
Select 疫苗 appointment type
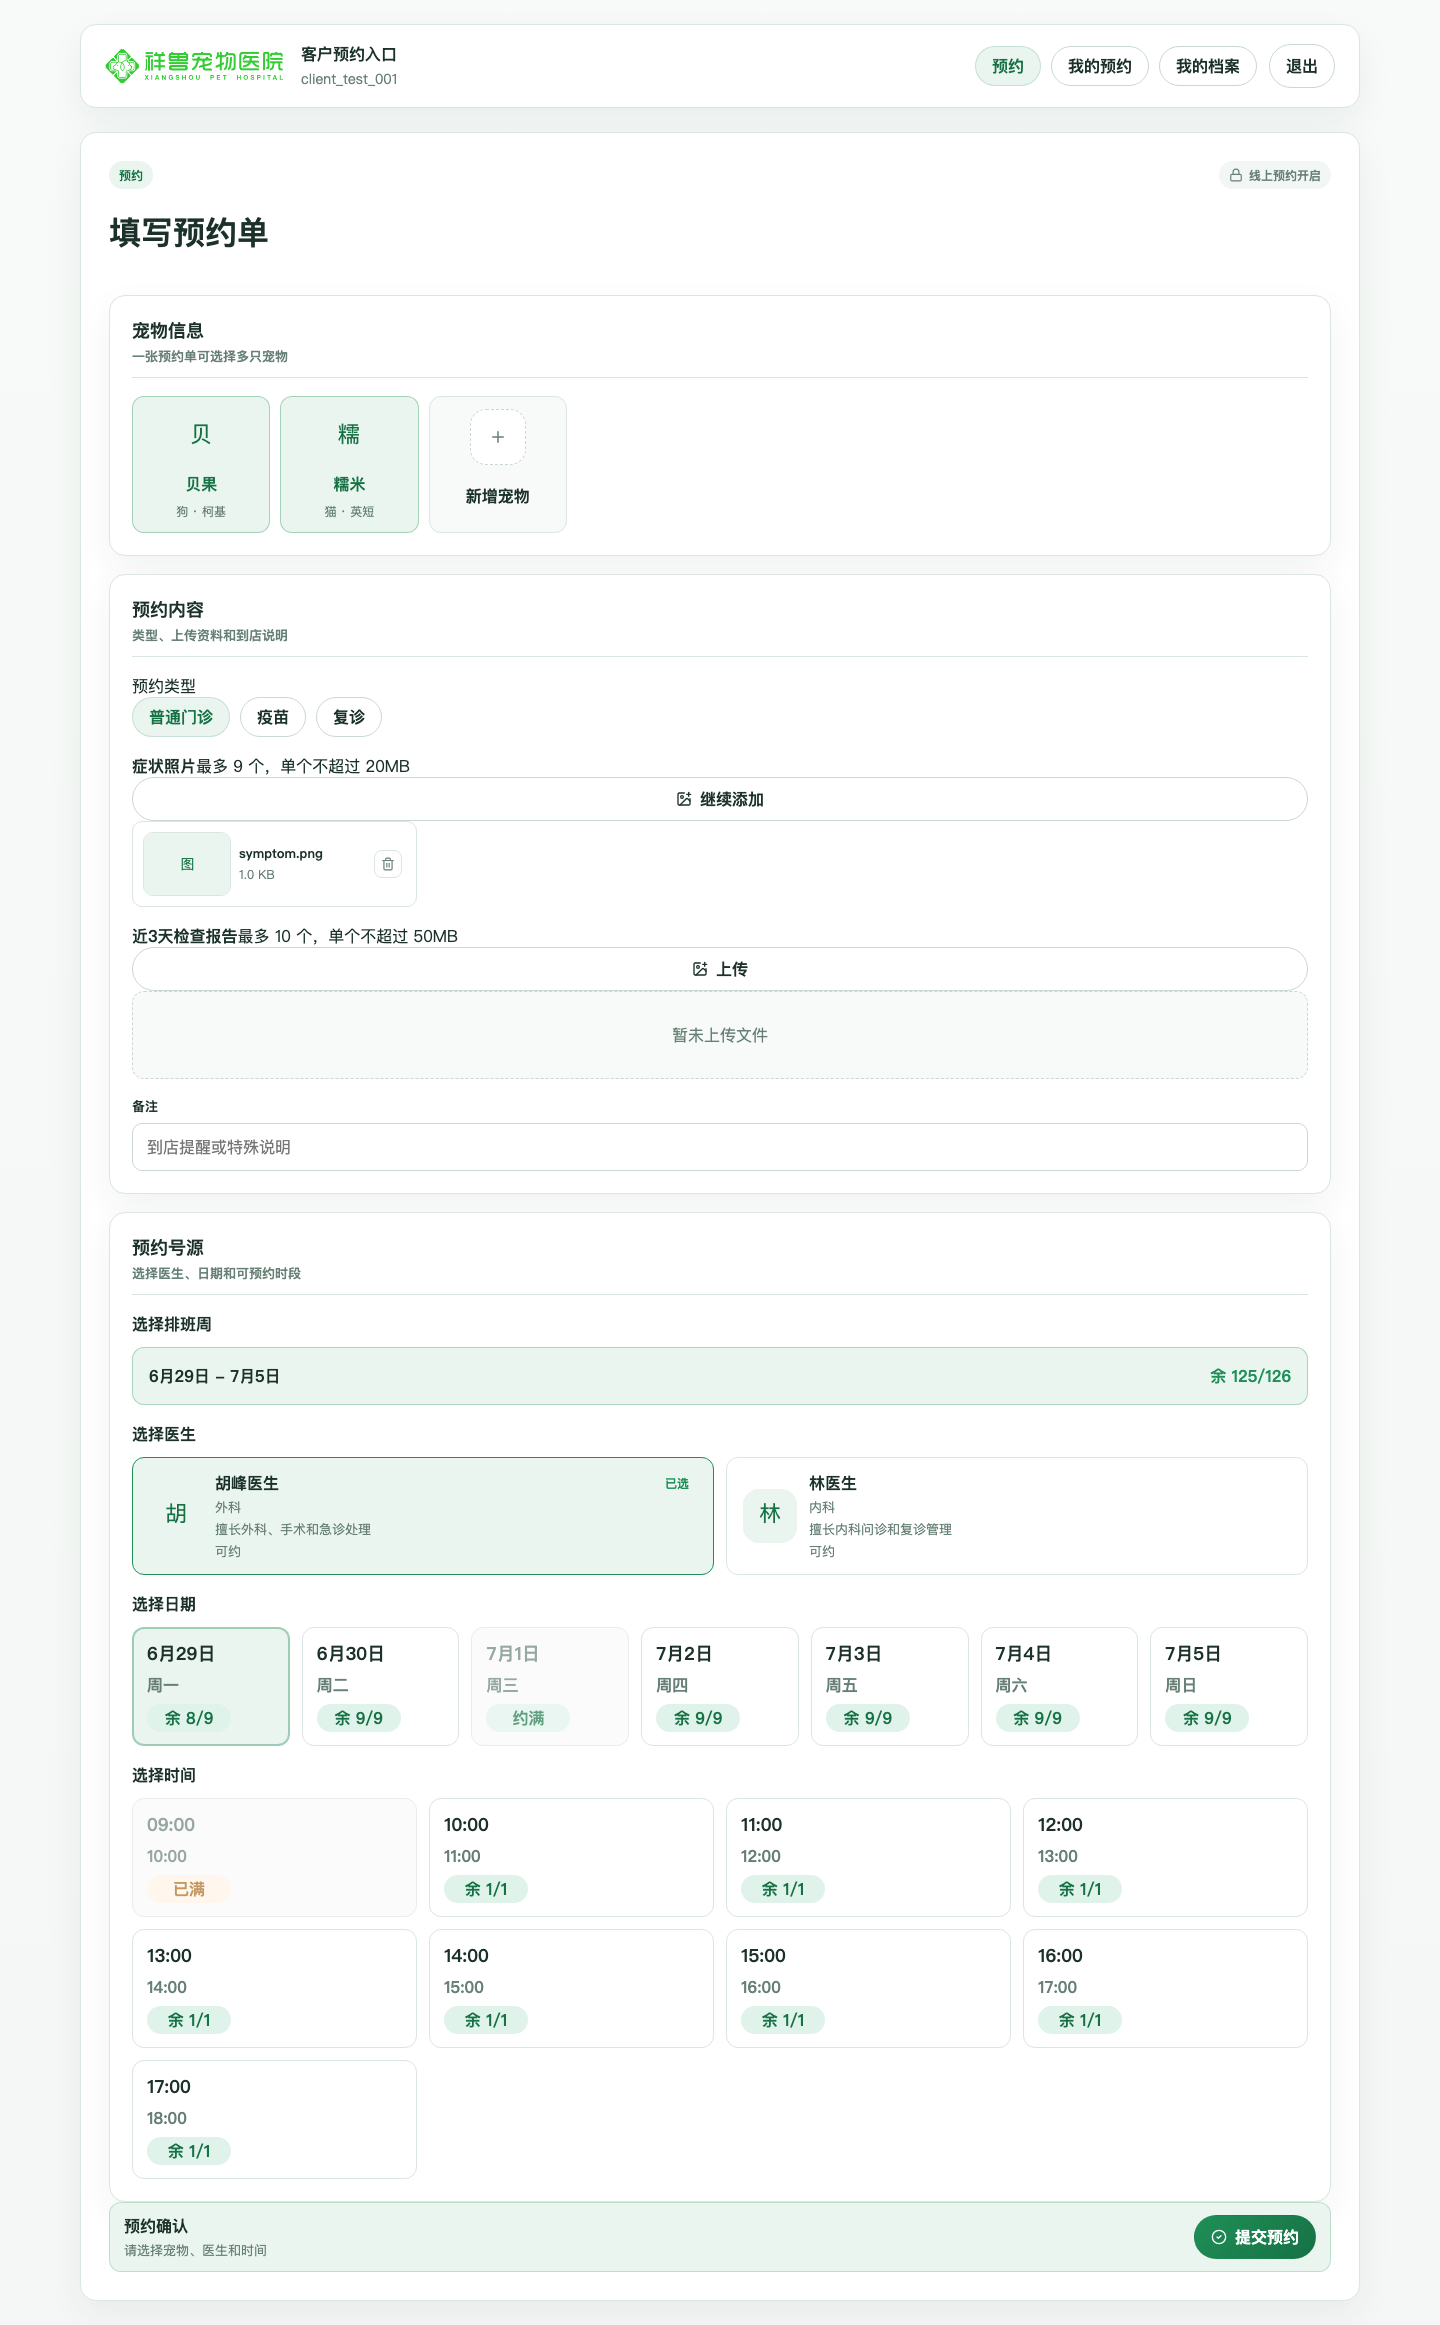273,717
